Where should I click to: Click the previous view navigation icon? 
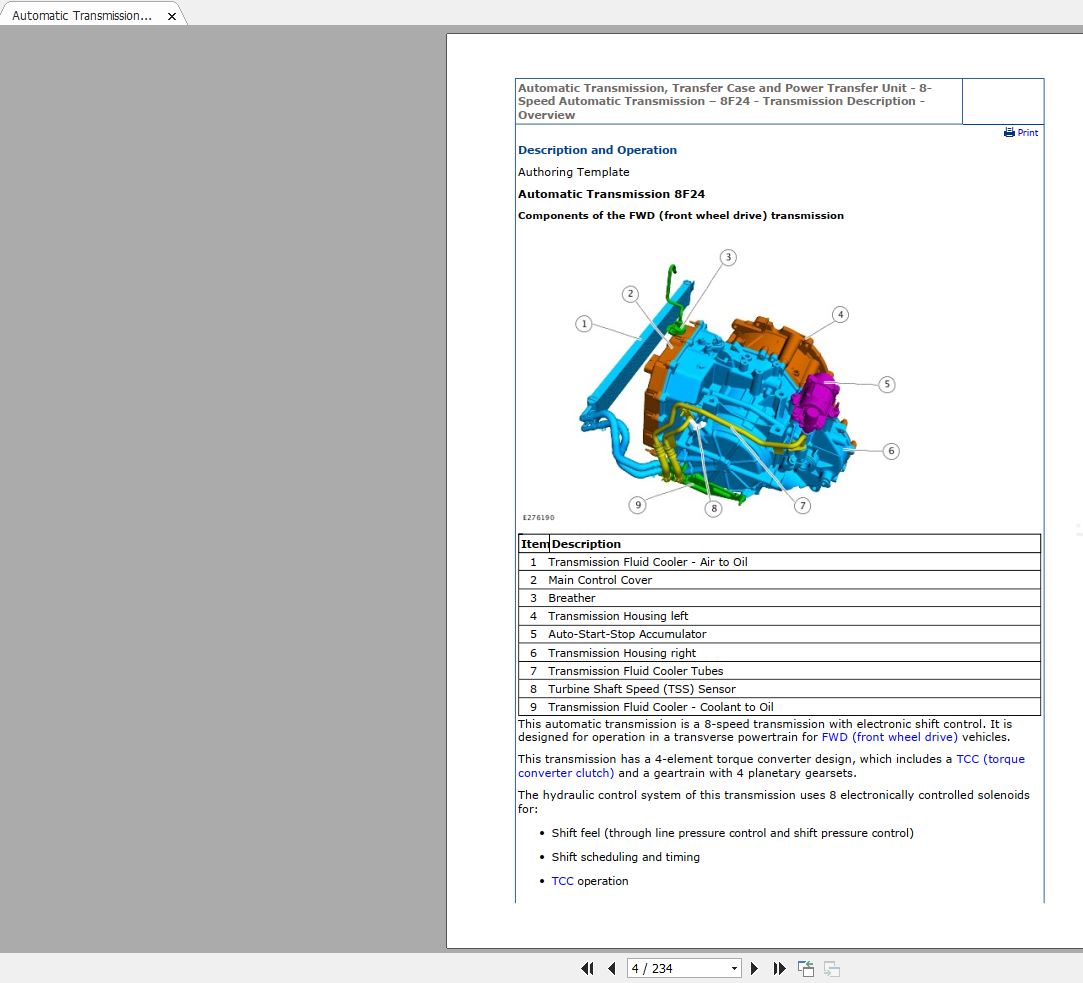click(806, 968)
